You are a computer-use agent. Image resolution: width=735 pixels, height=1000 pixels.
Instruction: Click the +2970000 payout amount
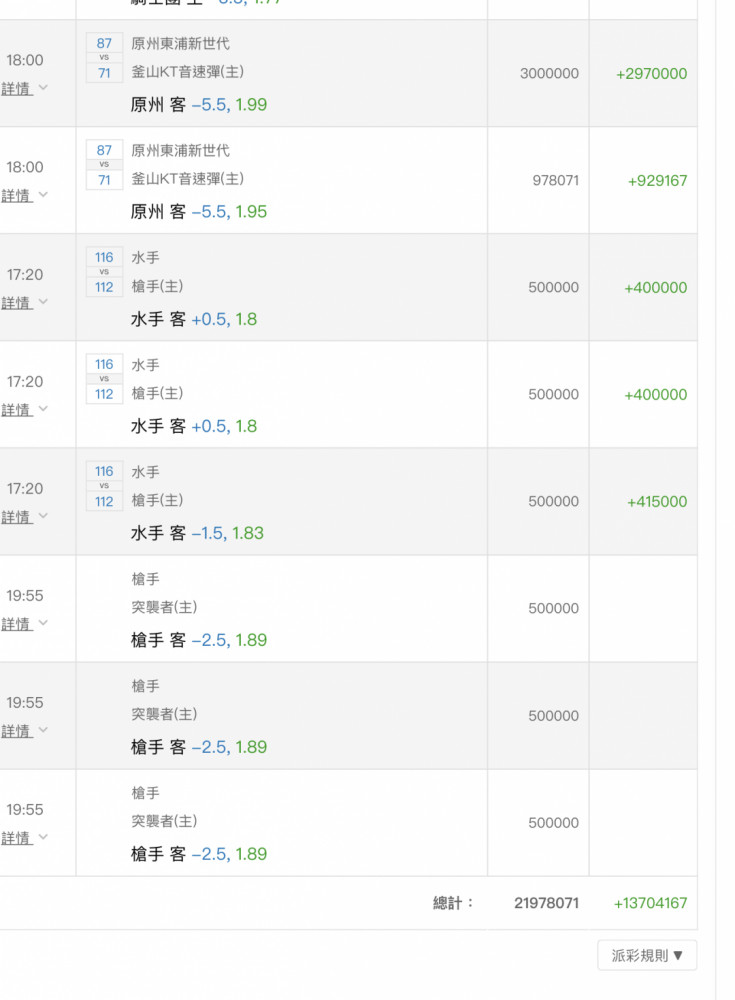[651, 73]
